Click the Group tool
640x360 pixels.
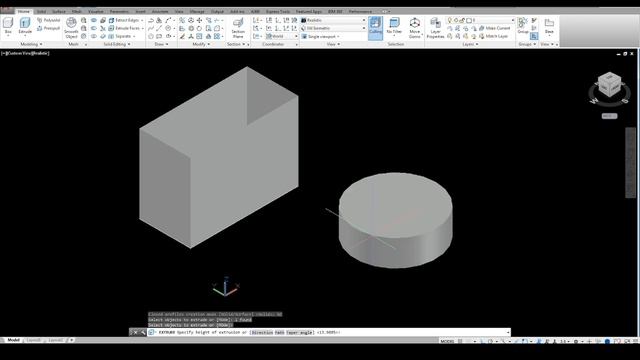523,25
